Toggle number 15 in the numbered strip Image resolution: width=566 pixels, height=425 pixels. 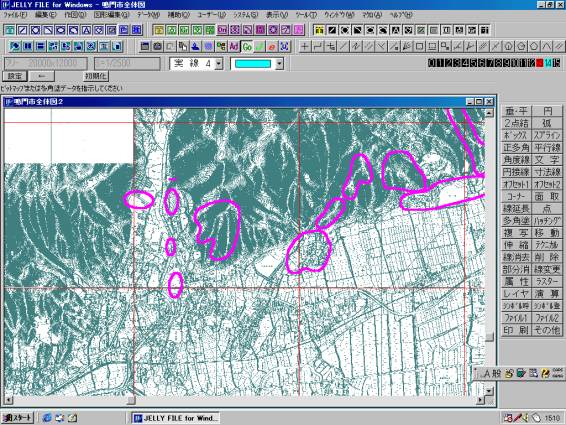click(556, 63)
